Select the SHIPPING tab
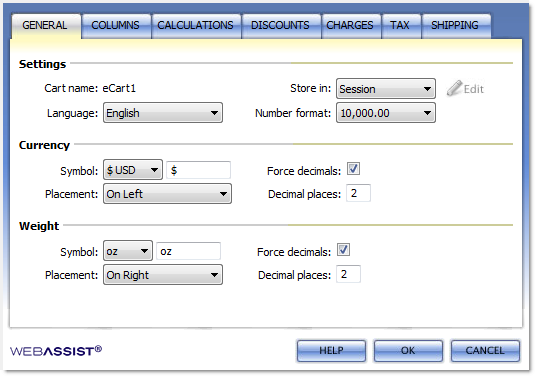535x376 pixels. [456, 26]
